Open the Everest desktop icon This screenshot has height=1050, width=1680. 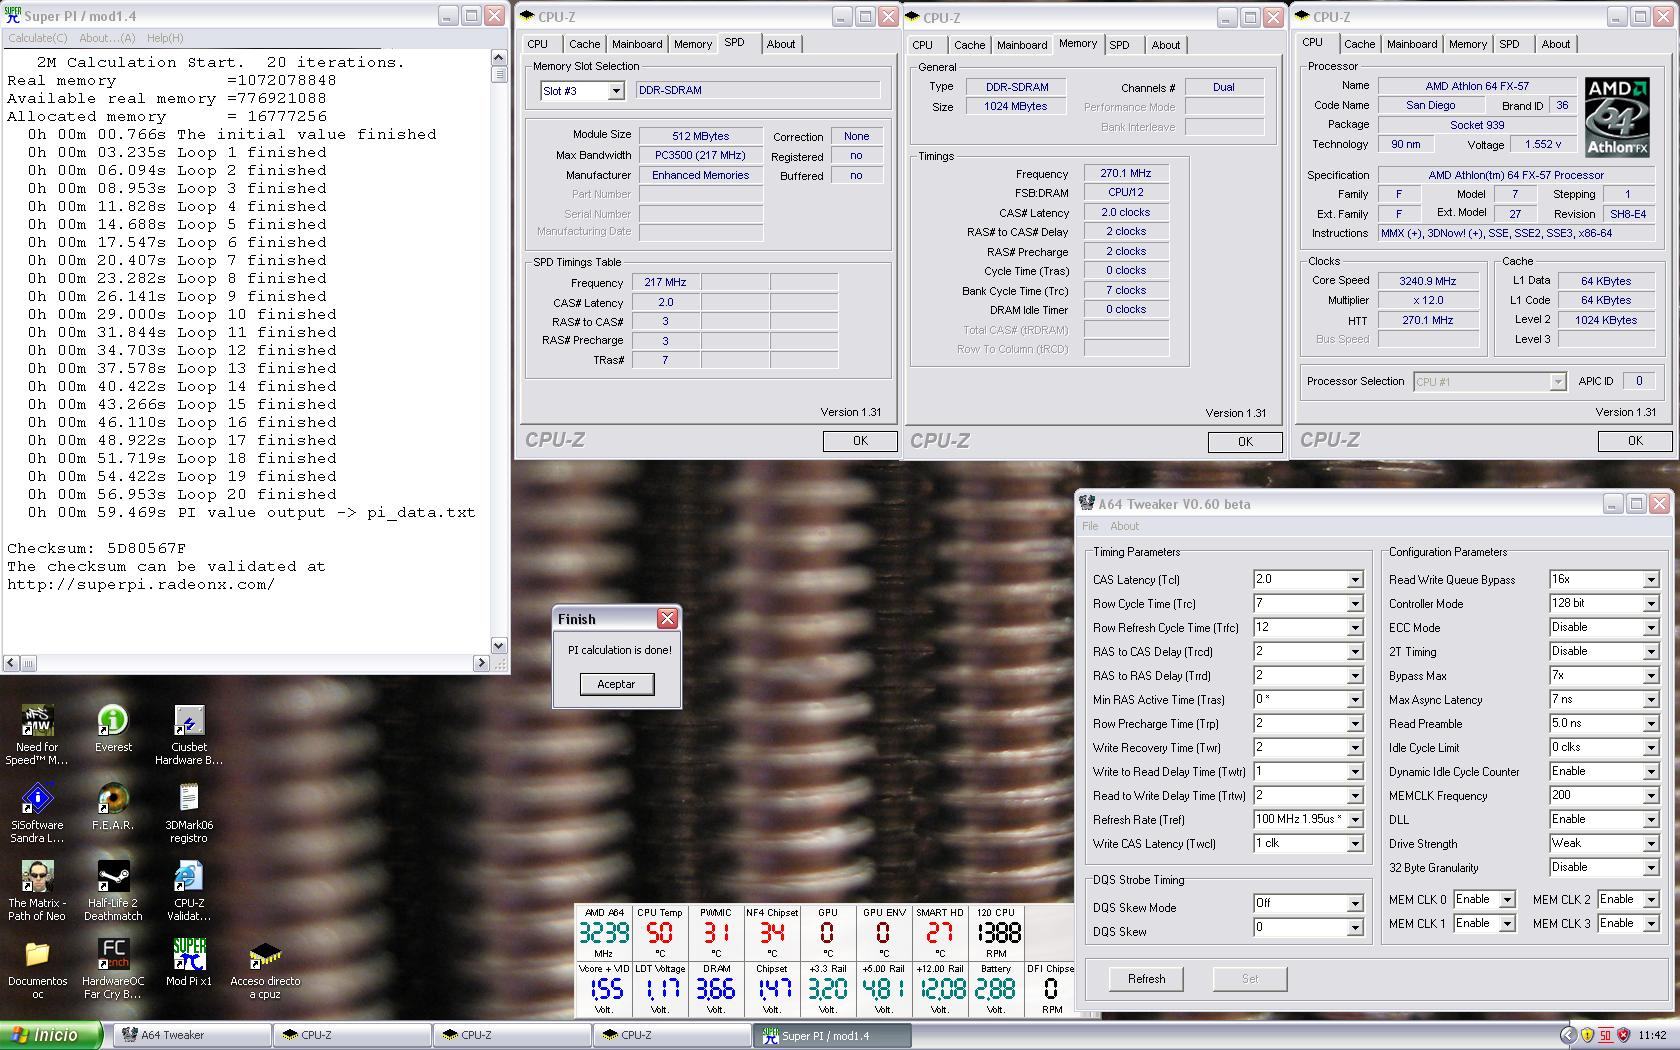pyautogui.click(x=113, y=722)
